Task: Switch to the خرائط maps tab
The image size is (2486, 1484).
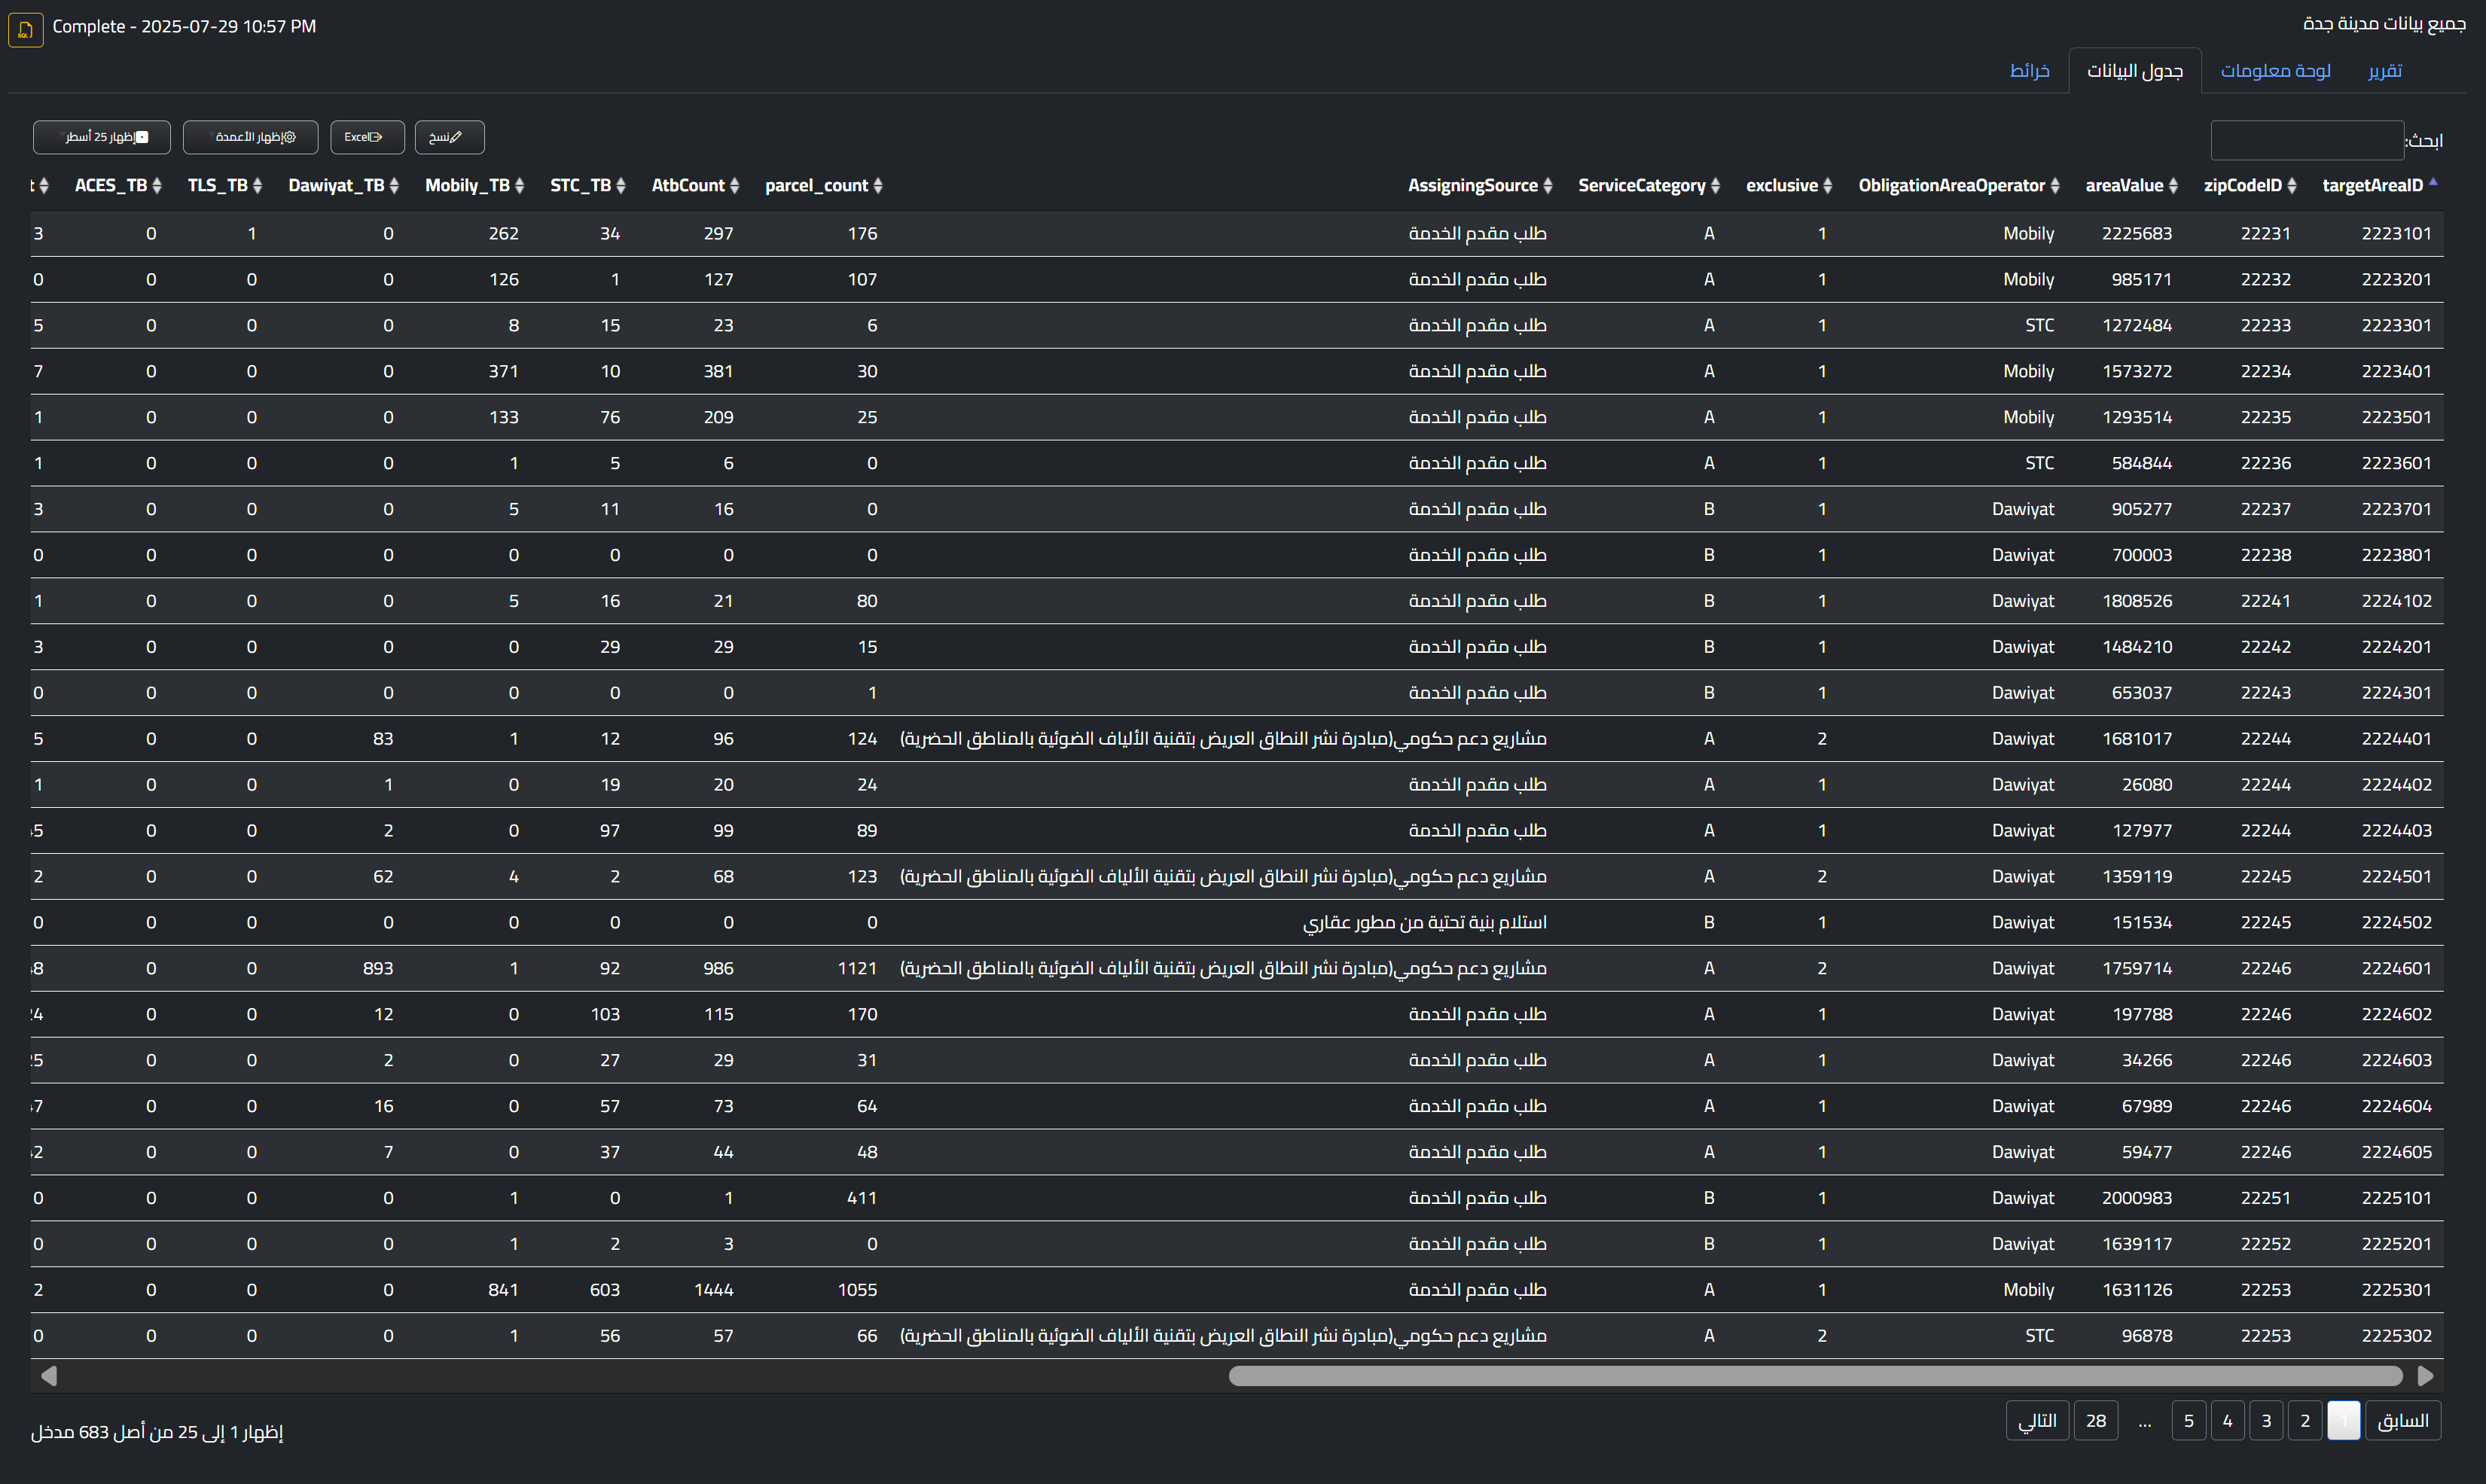Action: [2030, 70]
